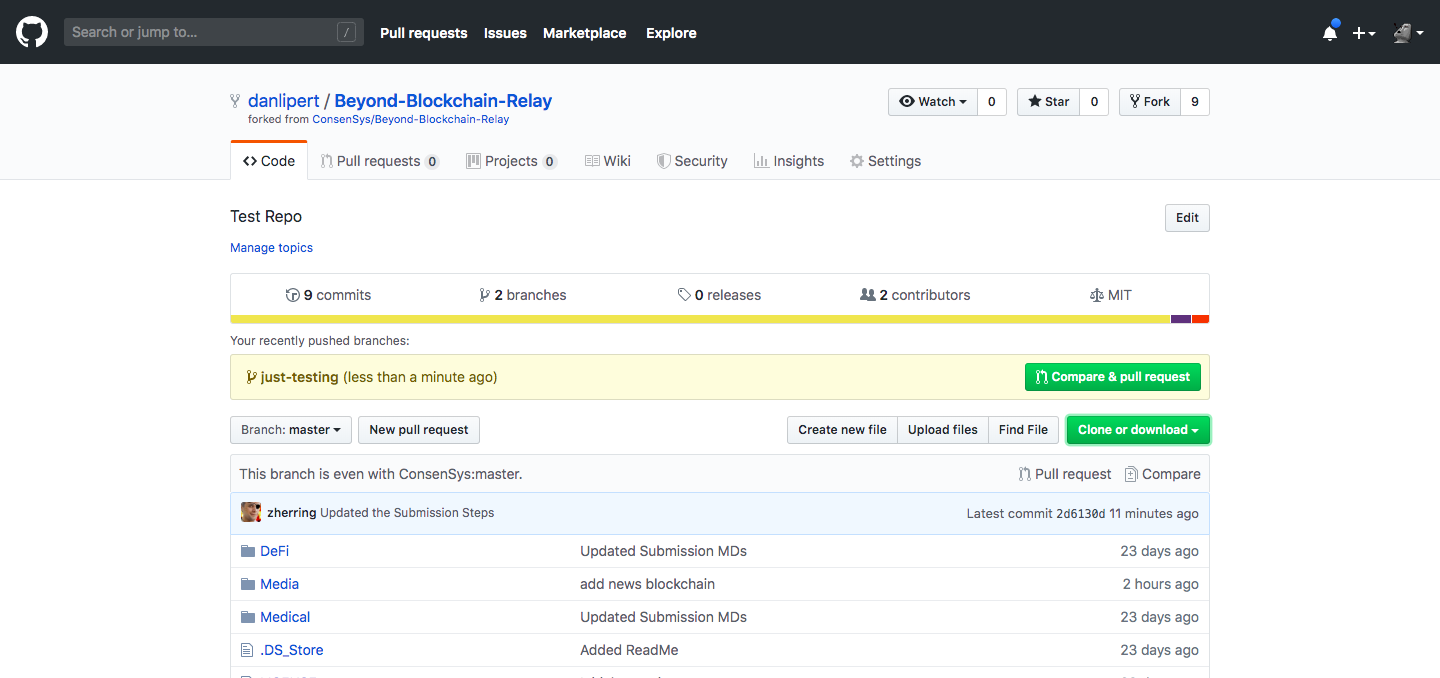Viewport: 1440px width, 678px height.
Task: Open the Settings tab
Action: [885, 161]
